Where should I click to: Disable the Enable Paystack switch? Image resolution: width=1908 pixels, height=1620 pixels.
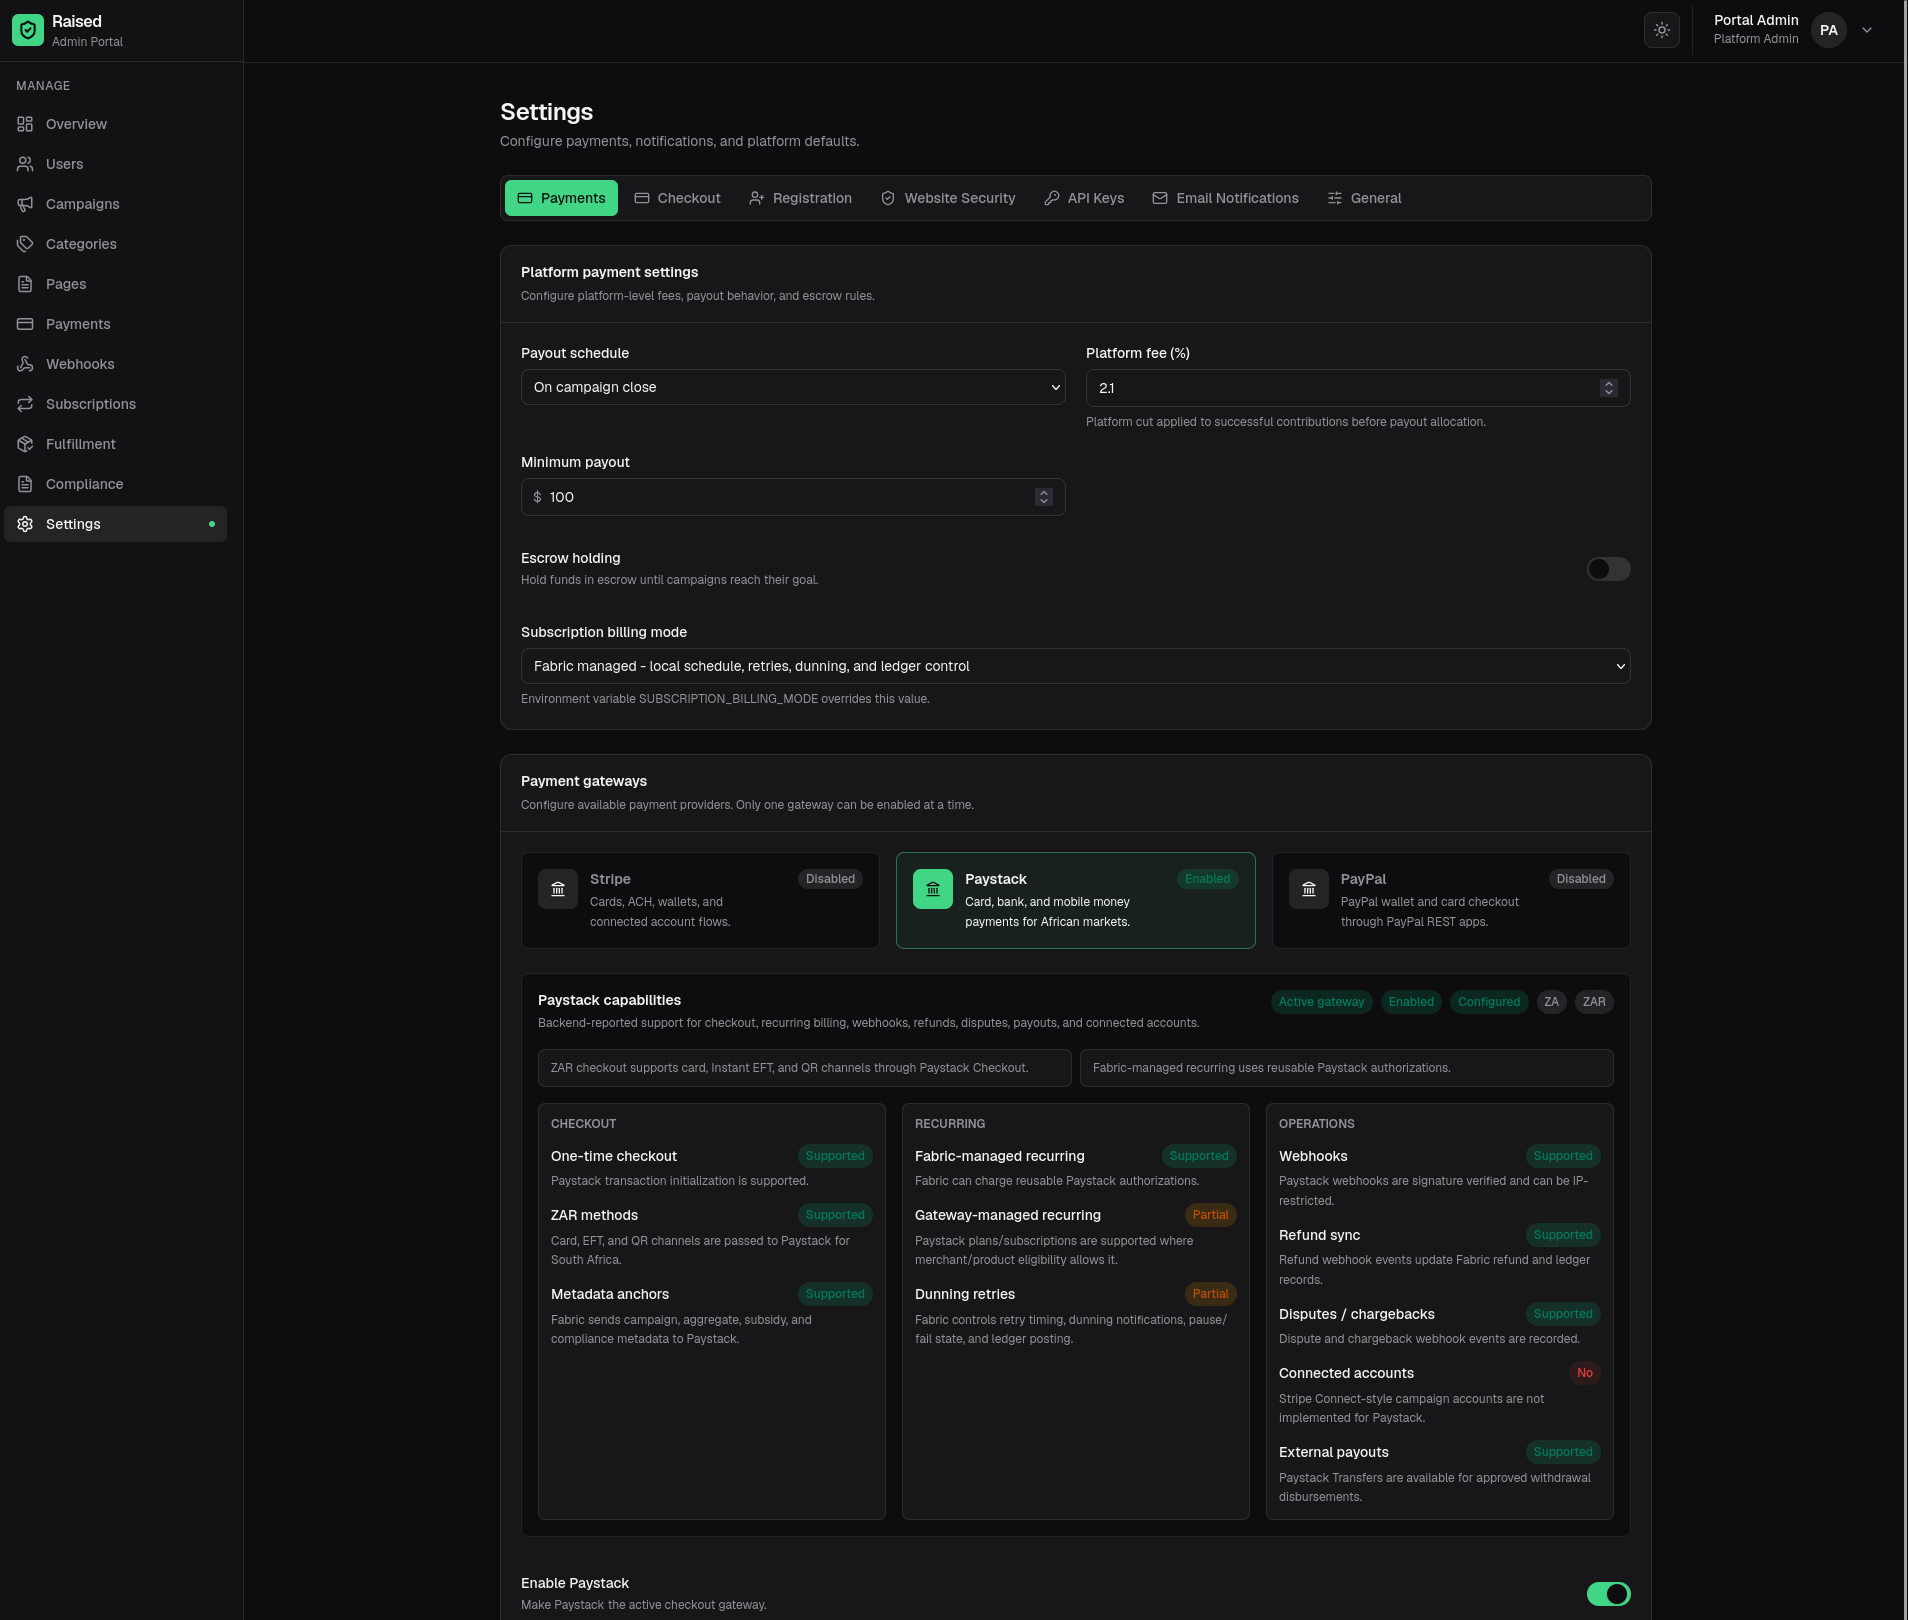pyautogui.click(x=1608, y=1594)
